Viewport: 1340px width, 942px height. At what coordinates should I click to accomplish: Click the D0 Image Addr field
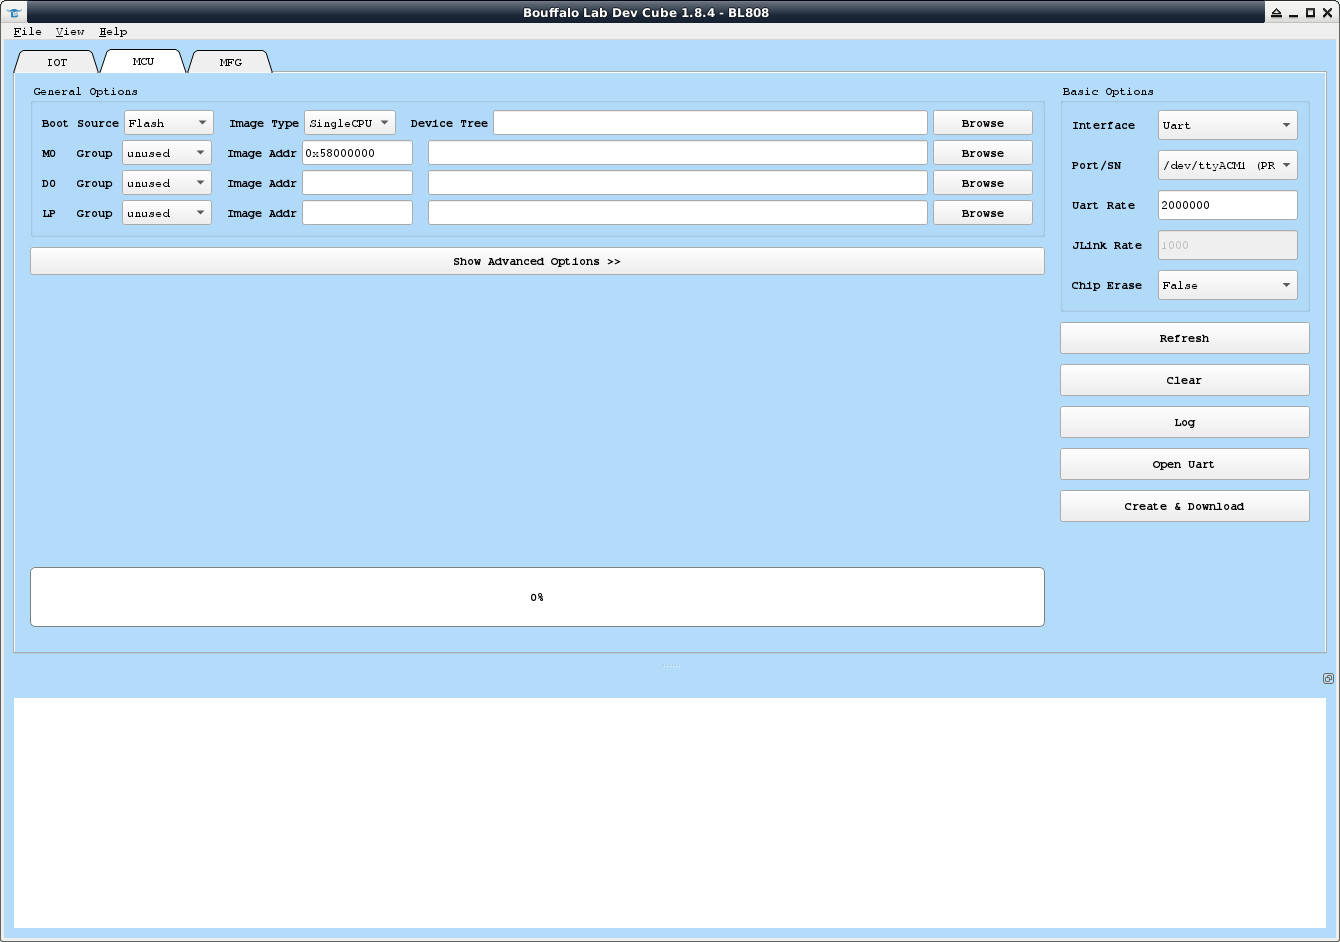[x=357, y=183]
